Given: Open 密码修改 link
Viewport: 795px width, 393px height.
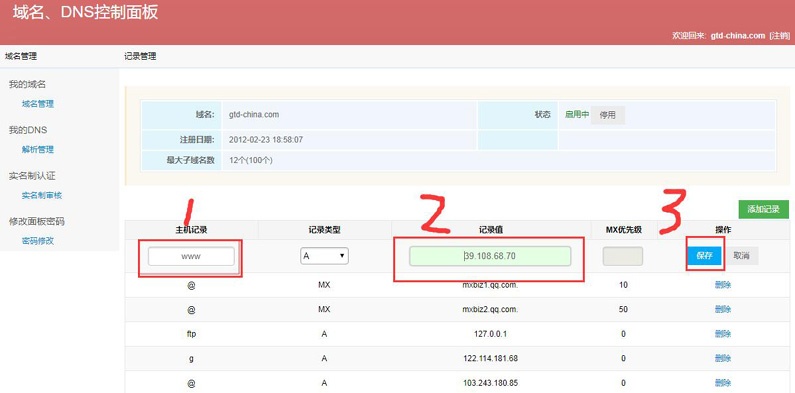Looking at the screenshot, I should [x=38, y=241].
